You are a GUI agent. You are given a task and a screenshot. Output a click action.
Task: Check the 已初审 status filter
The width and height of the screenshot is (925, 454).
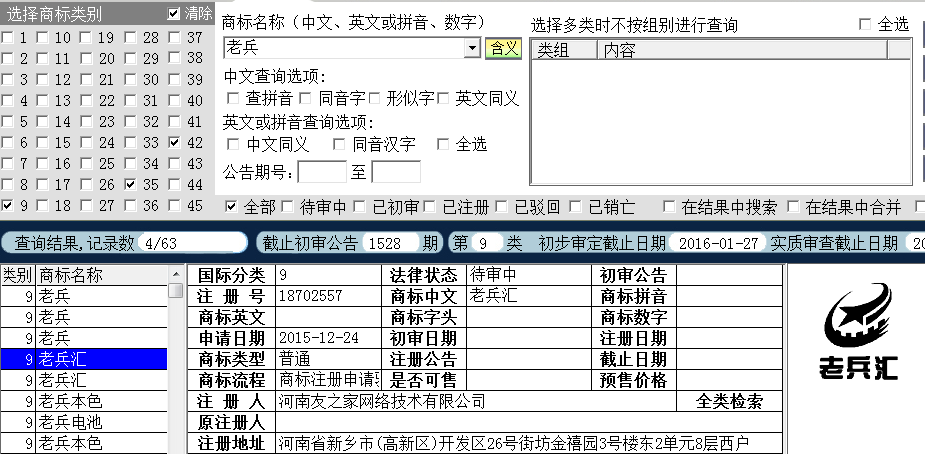pos(359,206)
